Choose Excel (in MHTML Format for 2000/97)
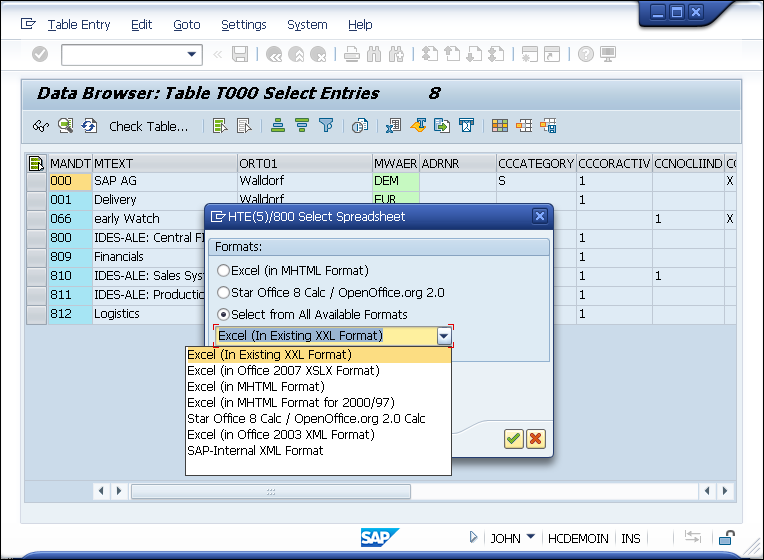 [318, 403]
